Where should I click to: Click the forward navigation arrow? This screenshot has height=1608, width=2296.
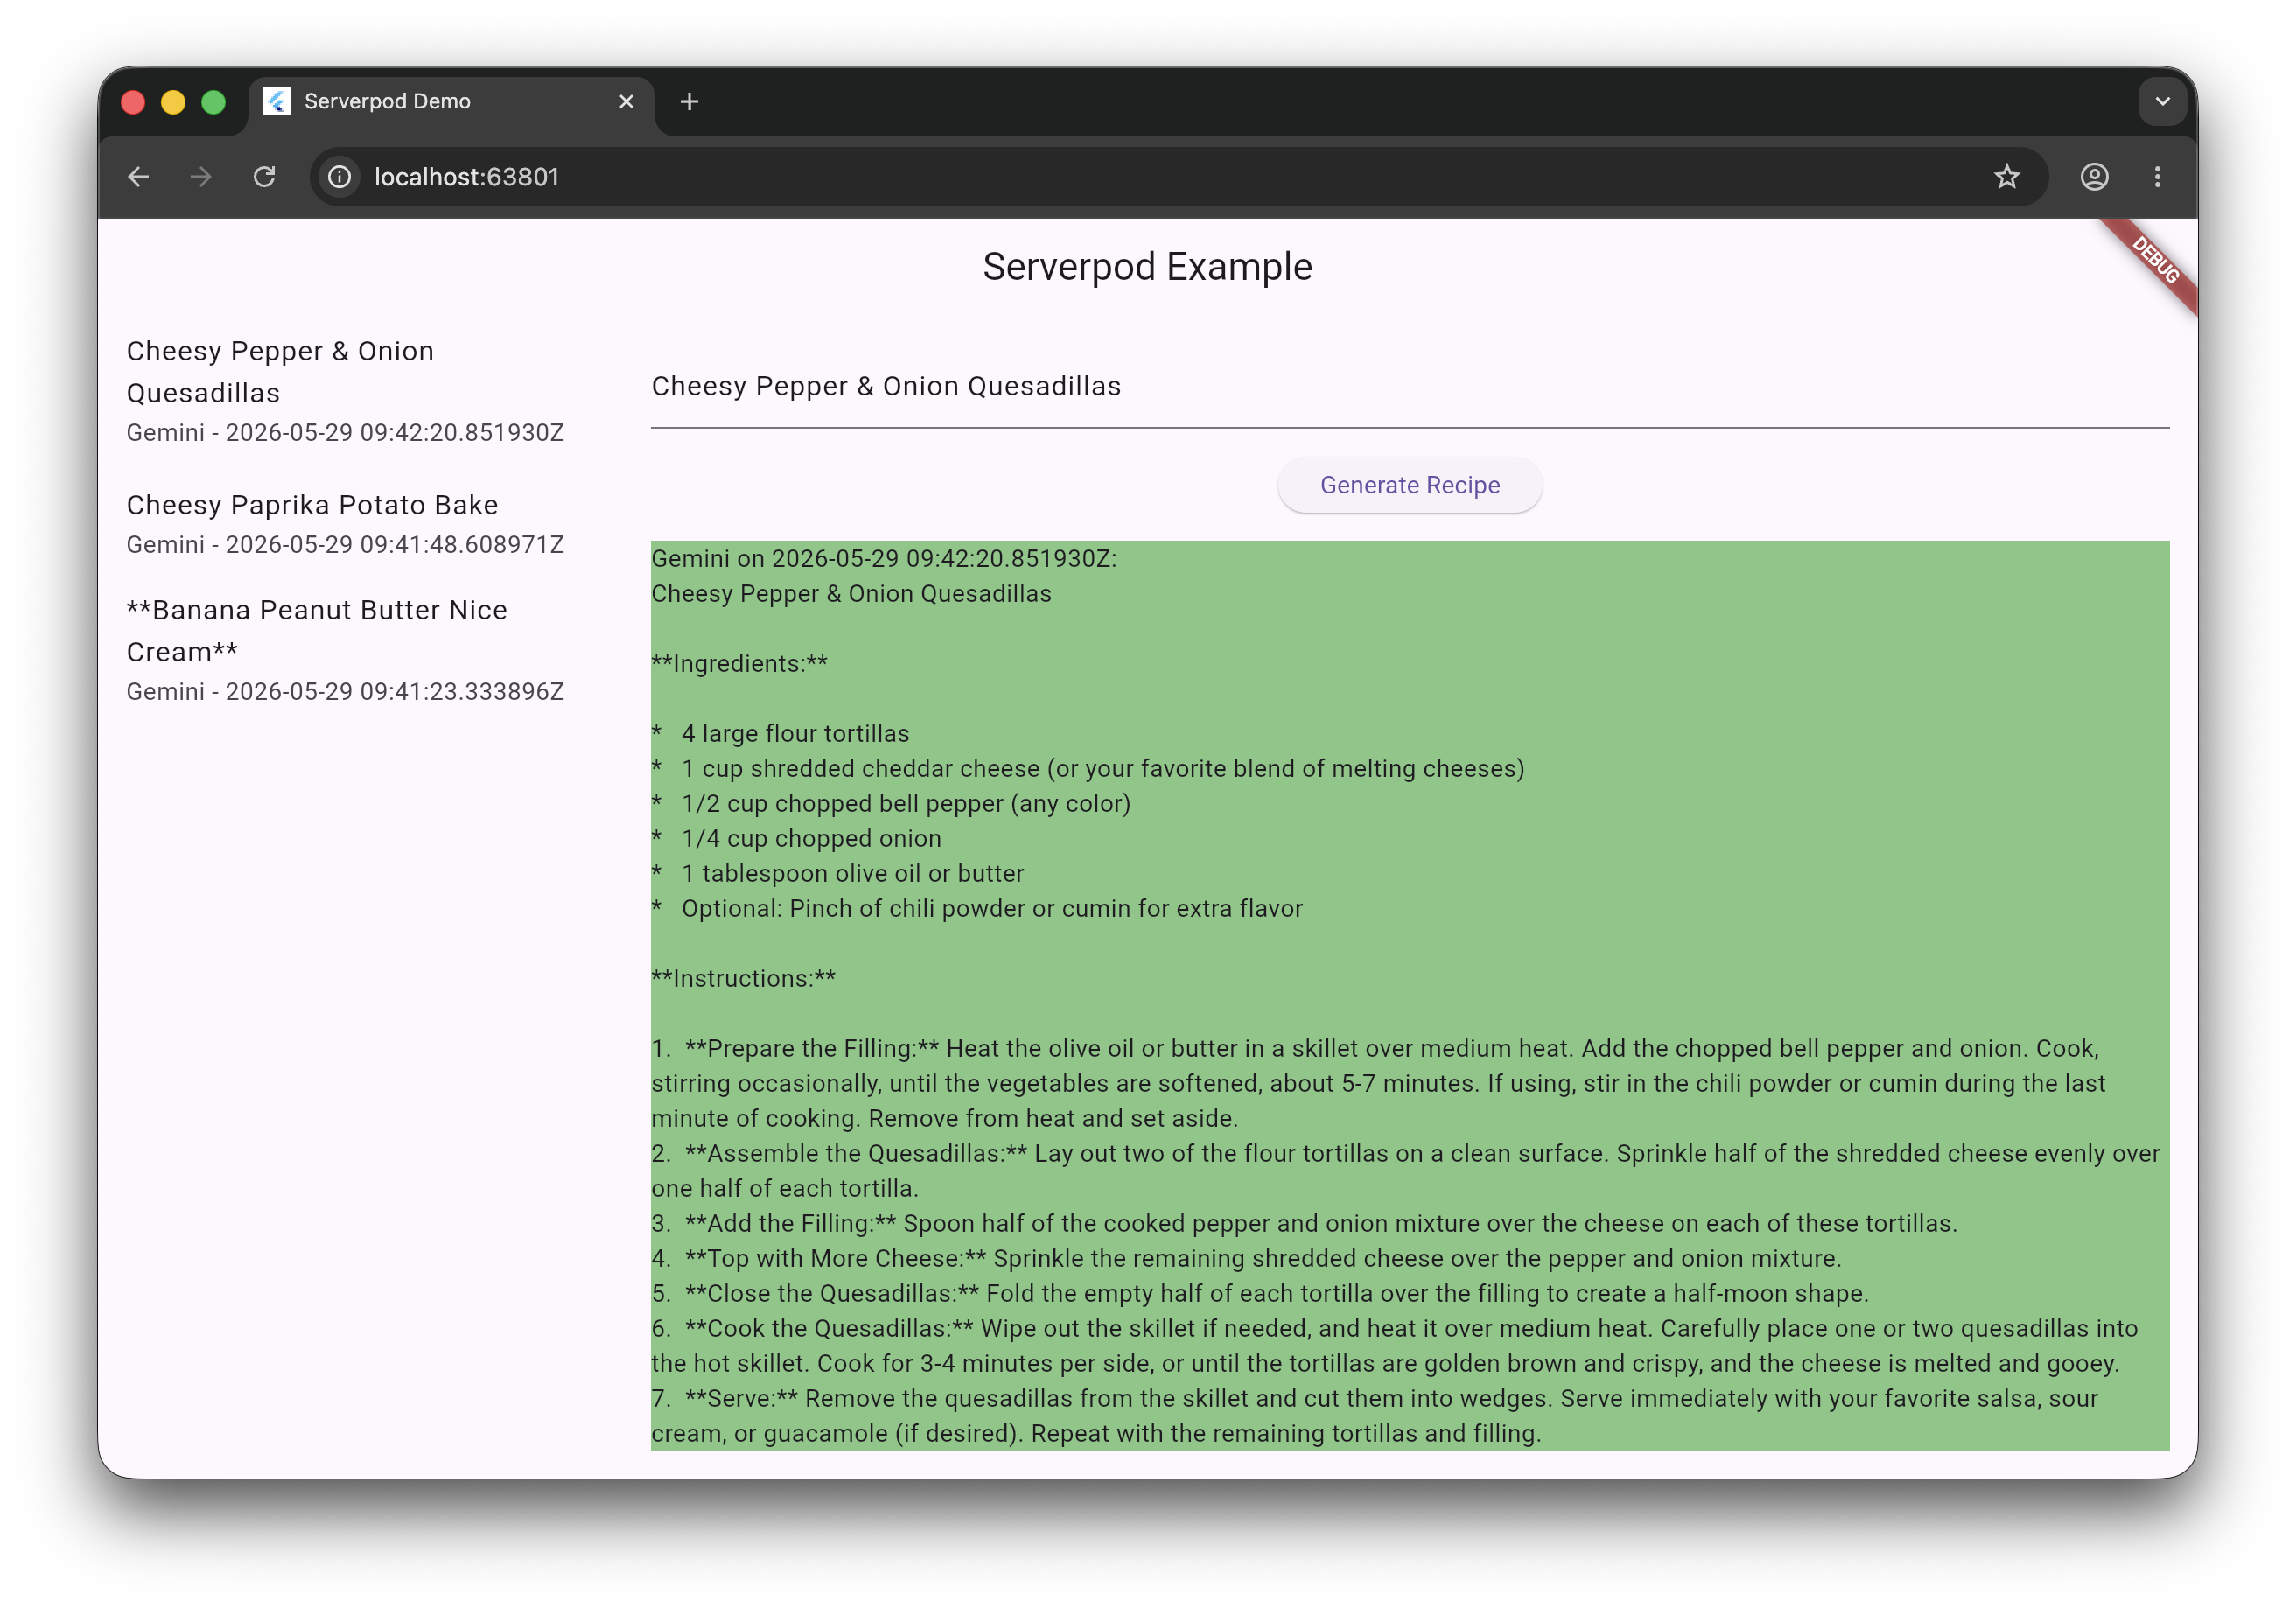pos(201,177)
